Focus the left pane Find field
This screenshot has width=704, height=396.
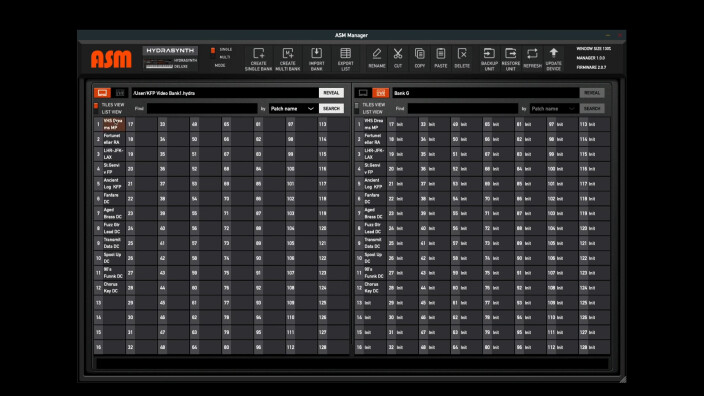pyautogui.click(x=202, y=109)
